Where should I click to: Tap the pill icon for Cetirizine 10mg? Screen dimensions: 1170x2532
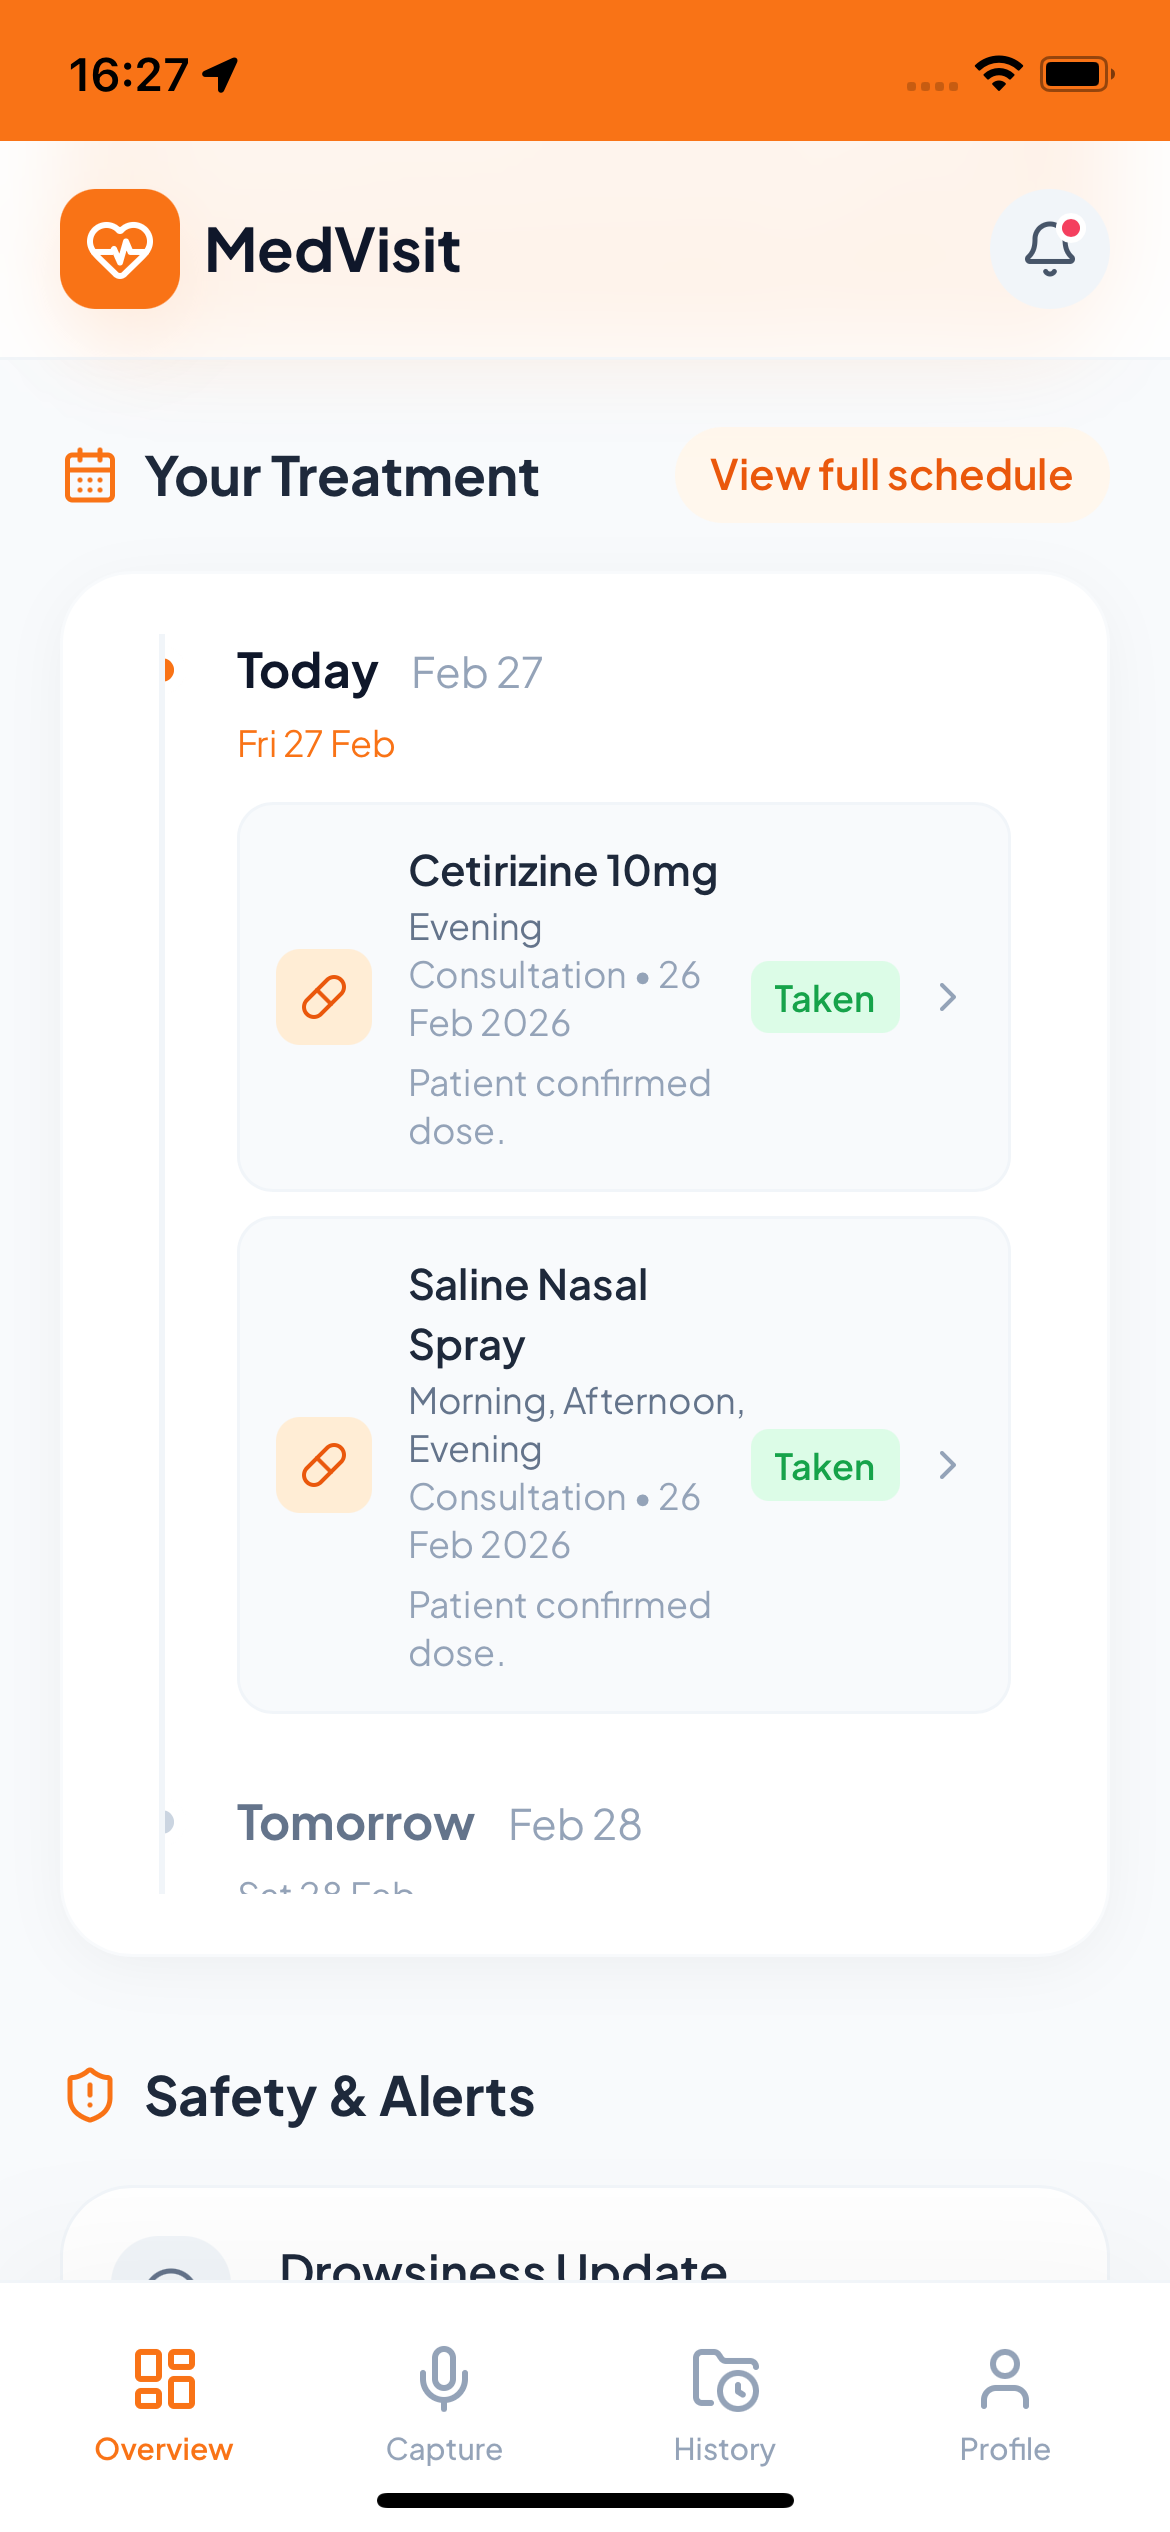tap(324, 997)
